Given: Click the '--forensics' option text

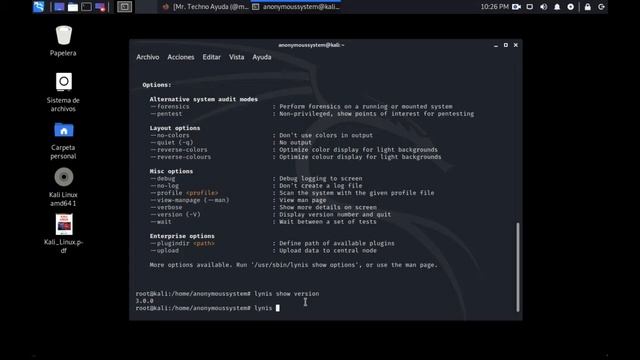Looking at the screenshot, I should point(170,107).
